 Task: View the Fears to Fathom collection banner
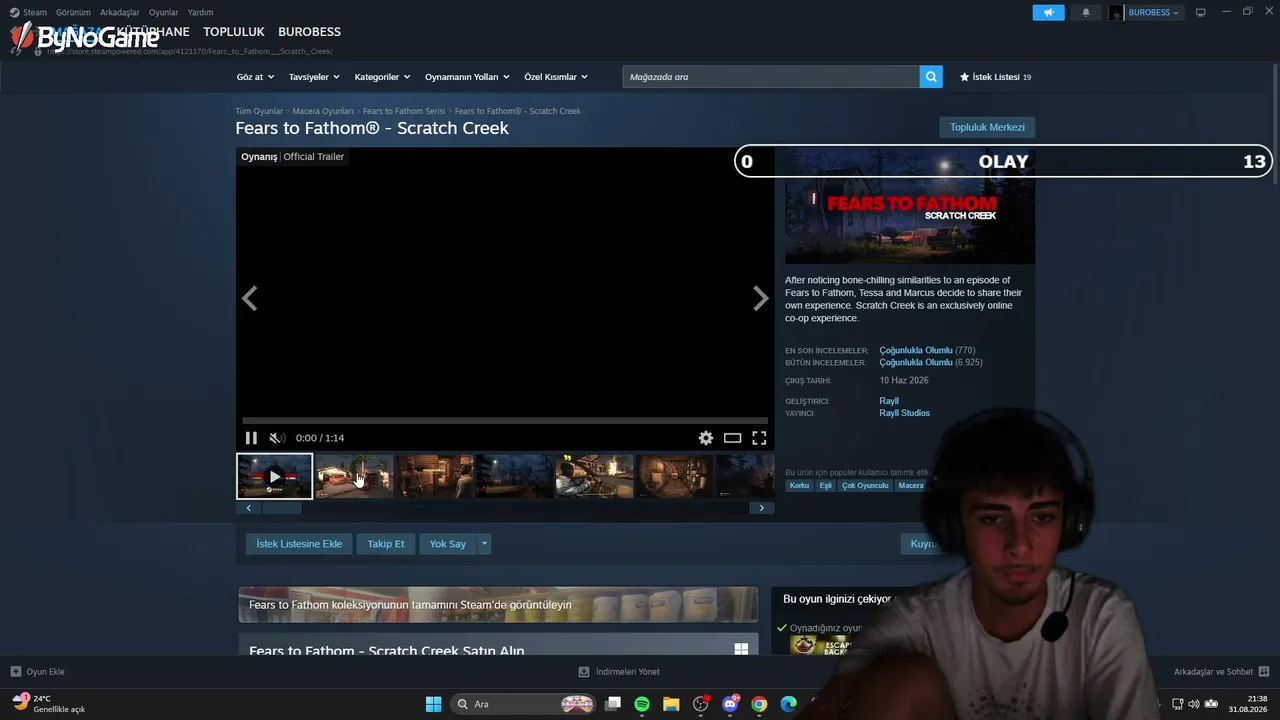click(x=498, y=605)
